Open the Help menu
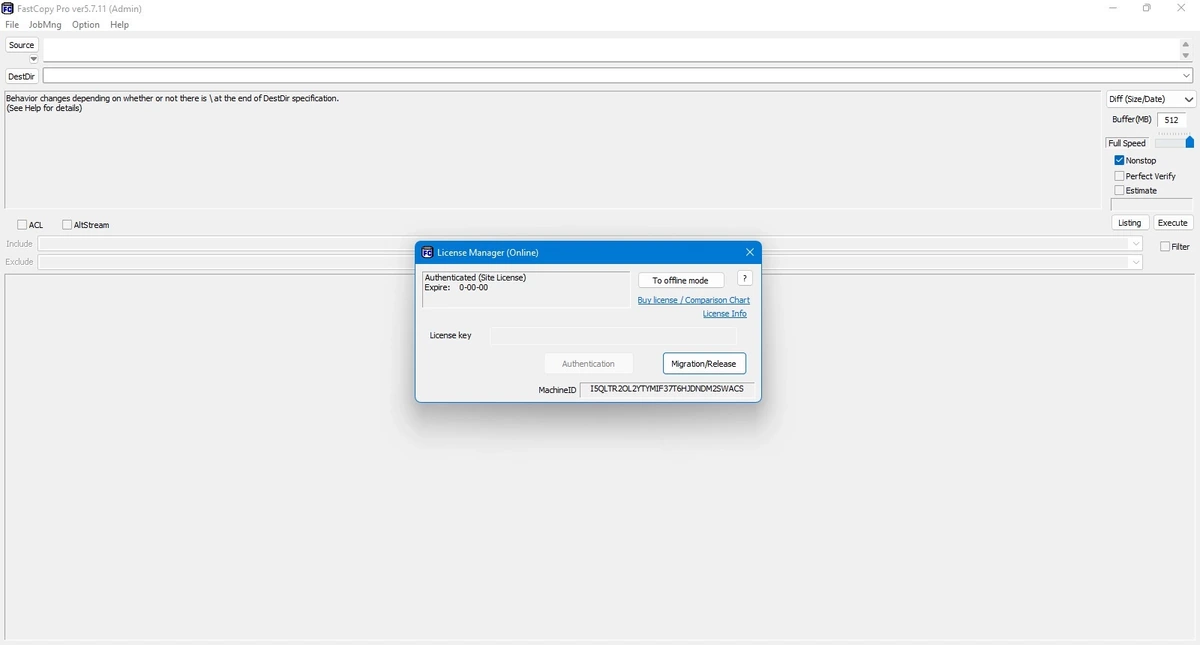The image size is (1200, 645). [x=119, y=24]
